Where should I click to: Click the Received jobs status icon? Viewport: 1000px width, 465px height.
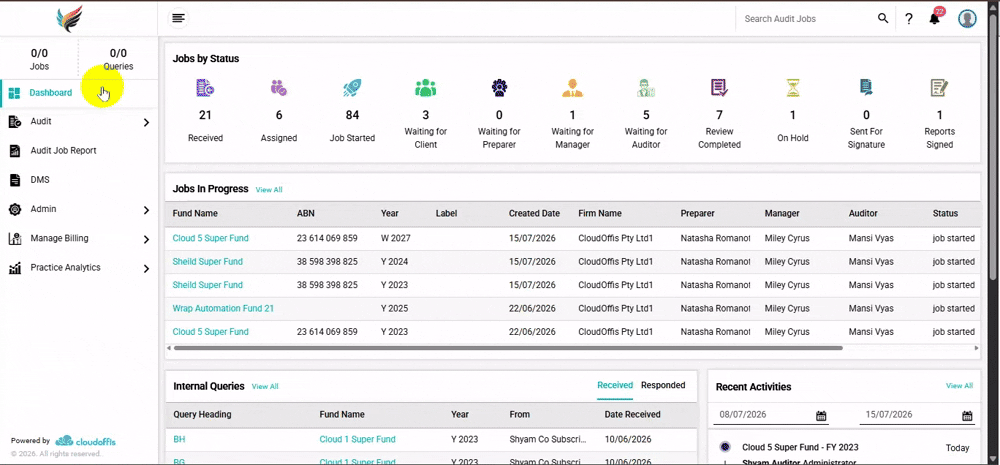[x=205, y=88]
